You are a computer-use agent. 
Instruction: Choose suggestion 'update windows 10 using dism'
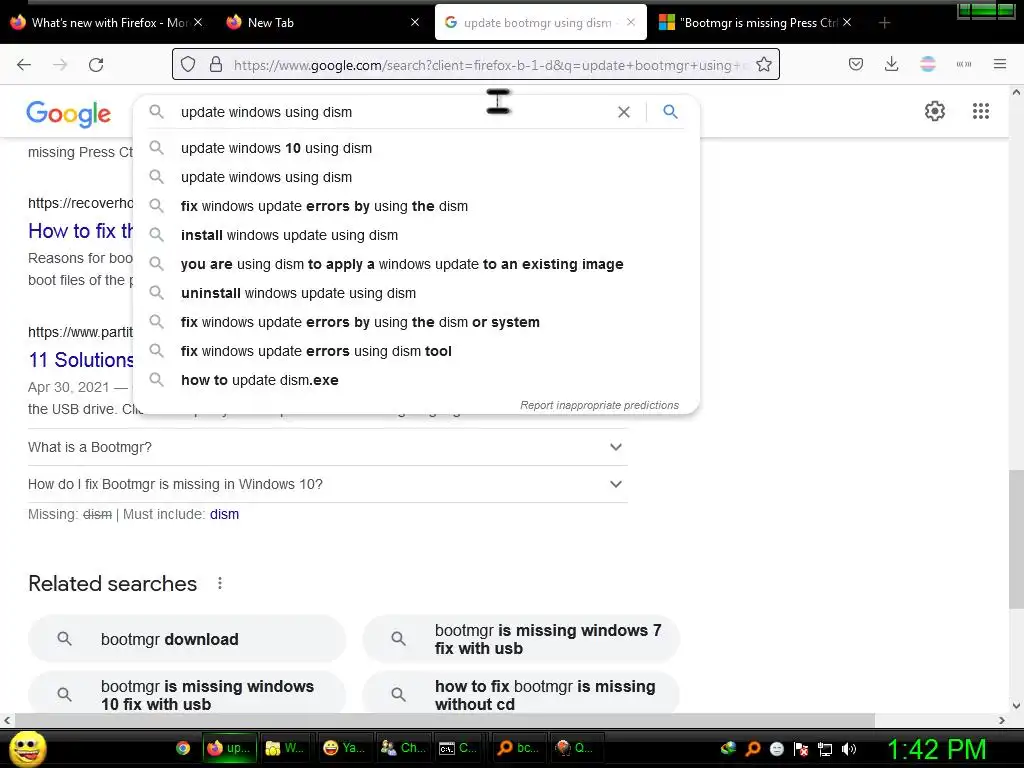(x=416, y=148)
